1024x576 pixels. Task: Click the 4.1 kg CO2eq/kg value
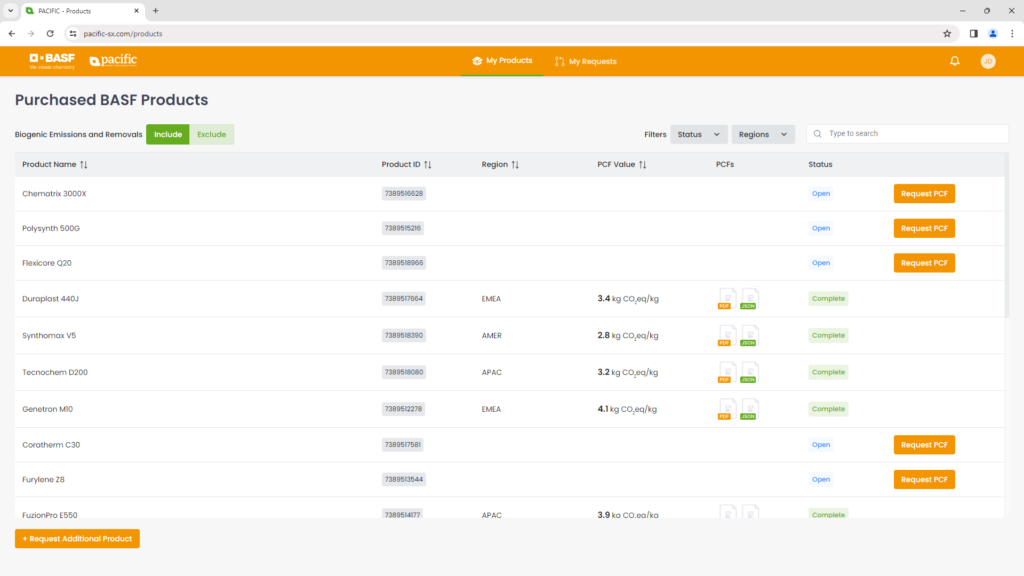coord(627,409)
